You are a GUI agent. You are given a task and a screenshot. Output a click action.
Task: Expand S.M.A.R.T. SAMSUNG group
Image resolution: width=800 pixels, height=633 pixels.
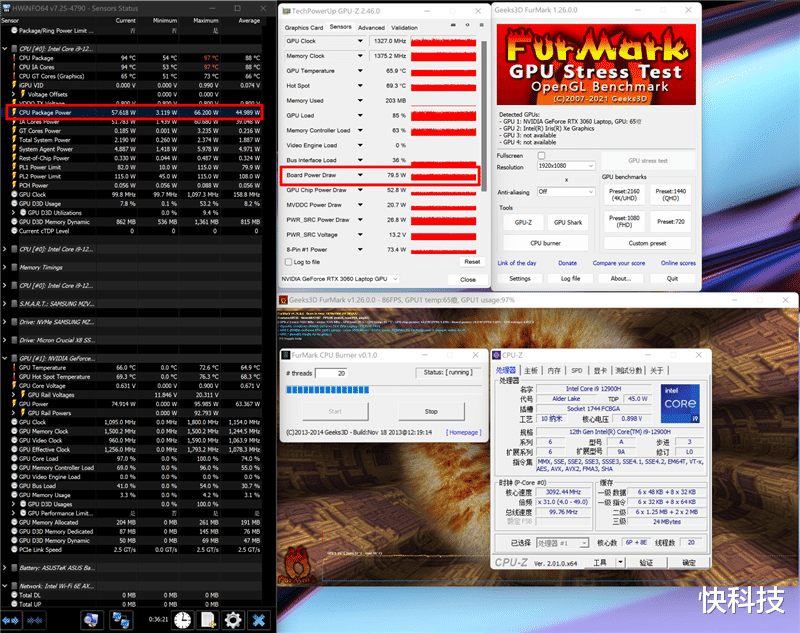click(5, 303)
